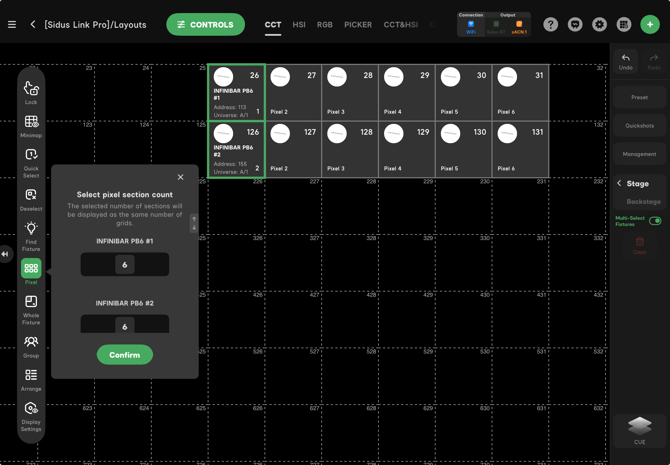Open Display Settings in the sidebar

pyautogui.click(x=31, y=412)
